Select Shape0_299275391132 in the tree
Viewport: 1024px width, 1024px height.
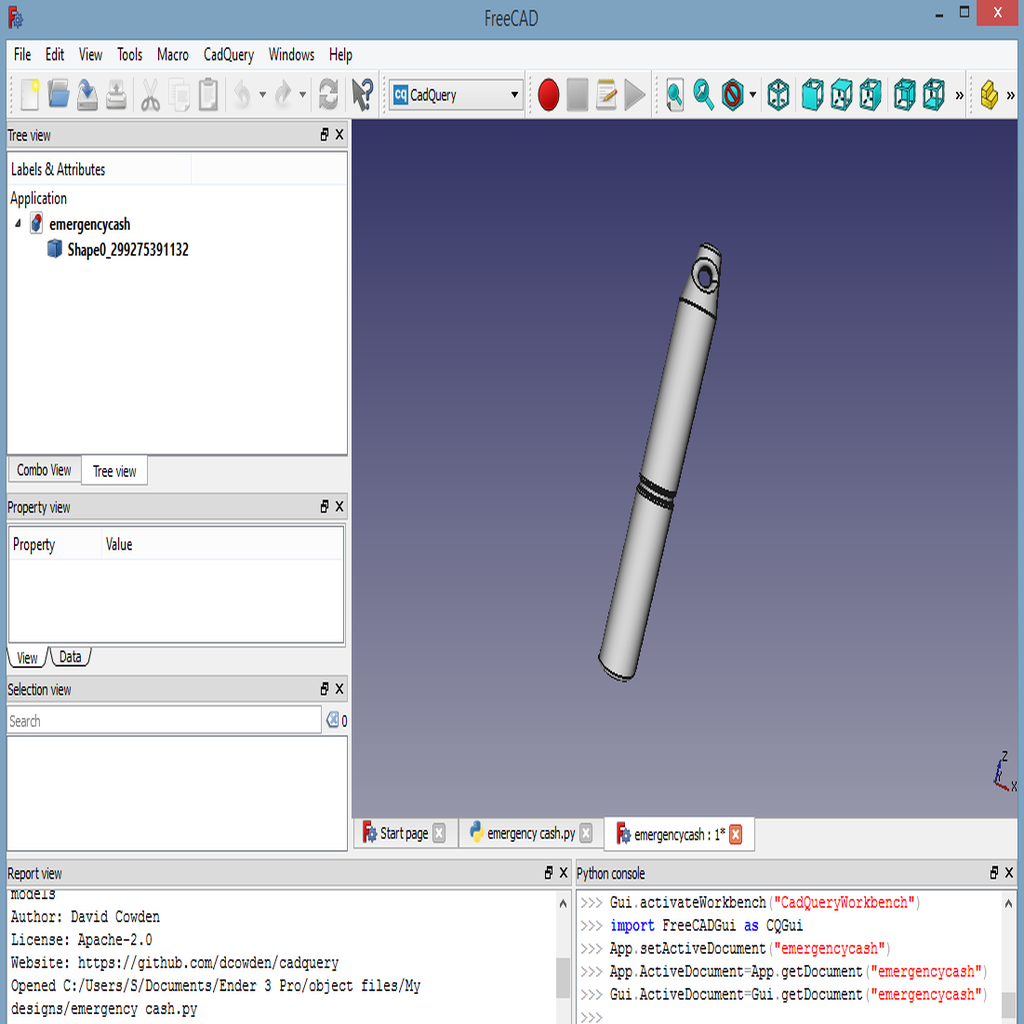coord(128,249)
